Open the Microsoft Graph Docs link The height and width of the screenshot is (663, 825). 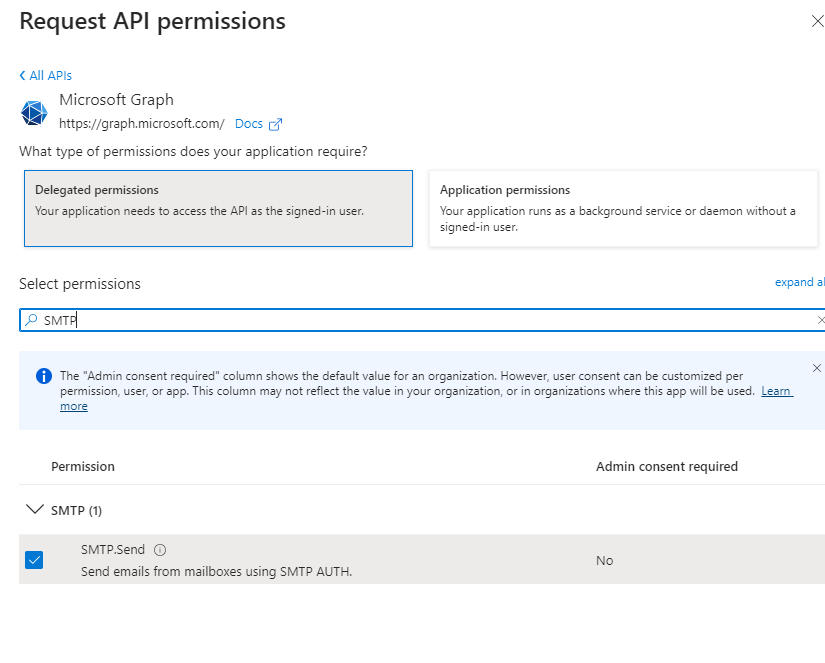click(248, 124)
